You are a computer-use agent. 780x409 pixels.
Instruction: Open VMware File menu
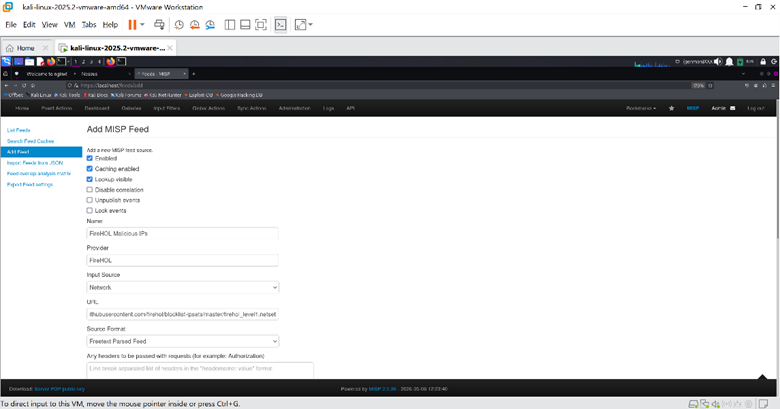11,25
